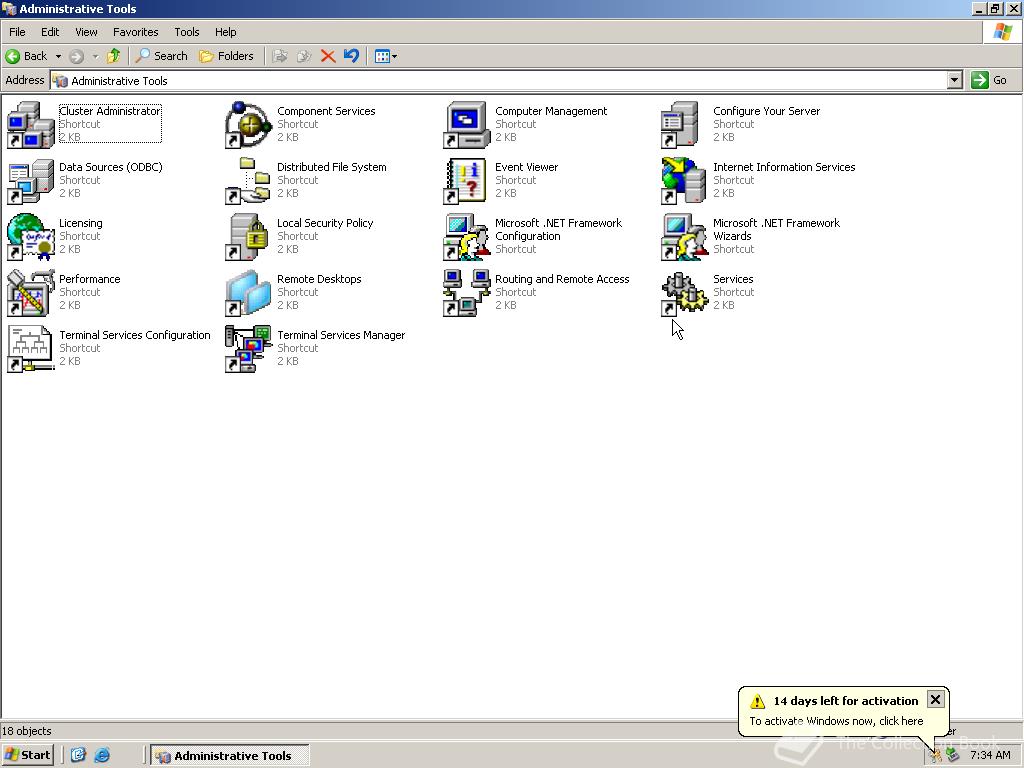Open the Views dropdown button

click(386, 56)
